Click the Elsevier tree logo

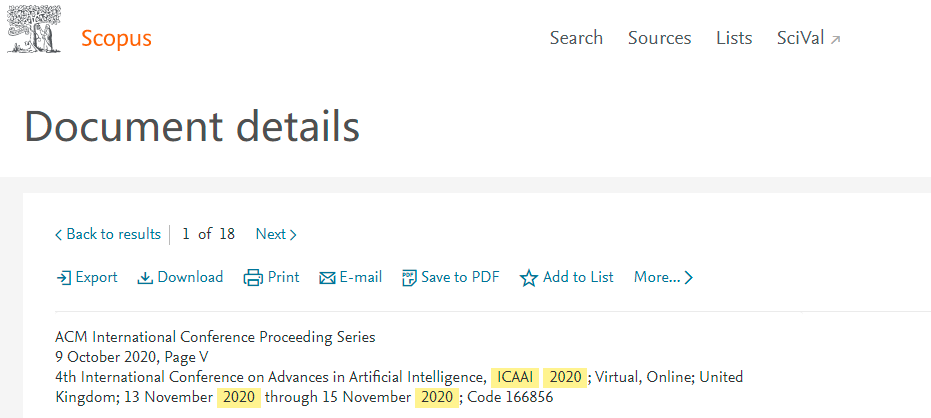click(x=34, y=30)
